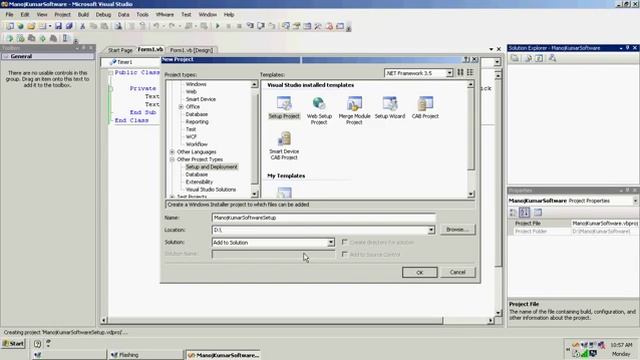Screen dimensions: 640x360
Task: Click the Browse button
Action: [457, 229]
